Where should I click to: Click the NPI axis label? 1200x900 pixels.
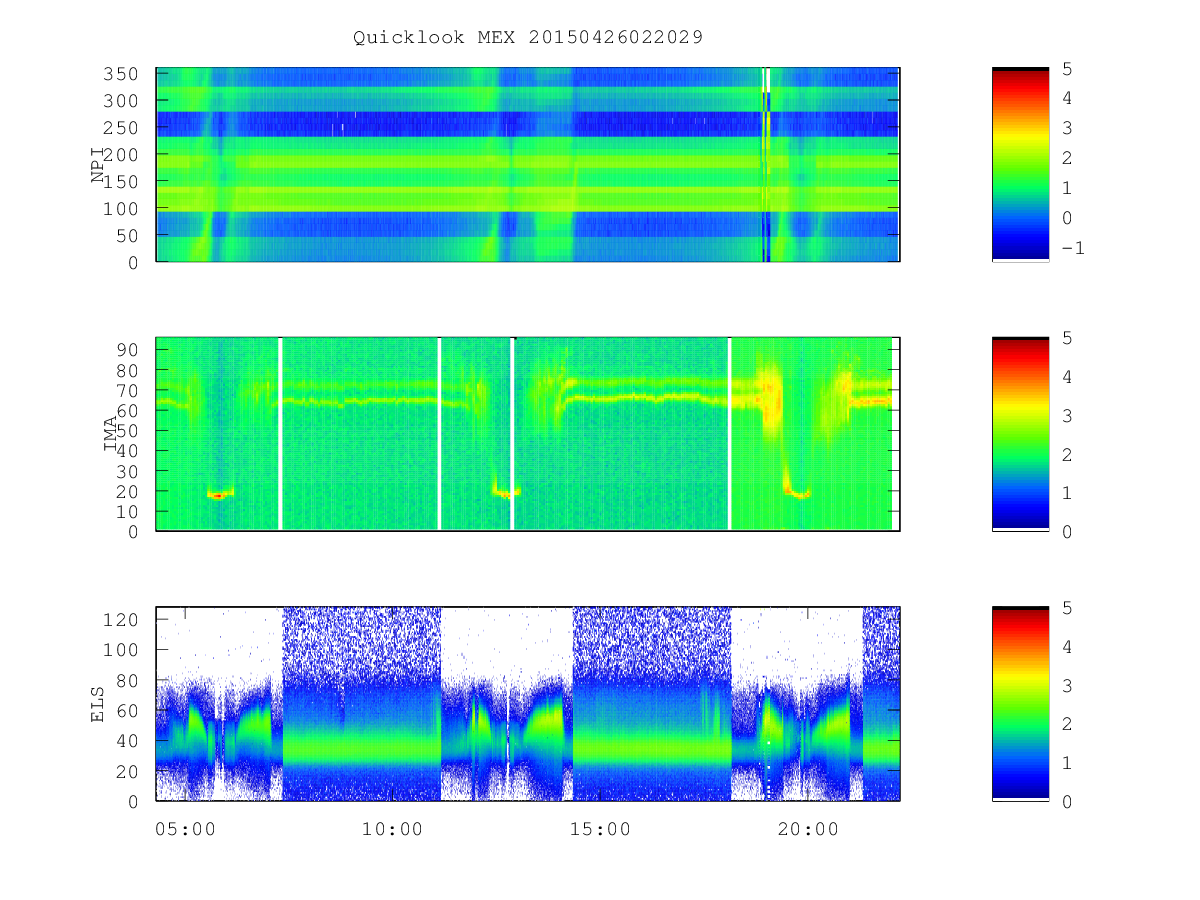point(98,165)
